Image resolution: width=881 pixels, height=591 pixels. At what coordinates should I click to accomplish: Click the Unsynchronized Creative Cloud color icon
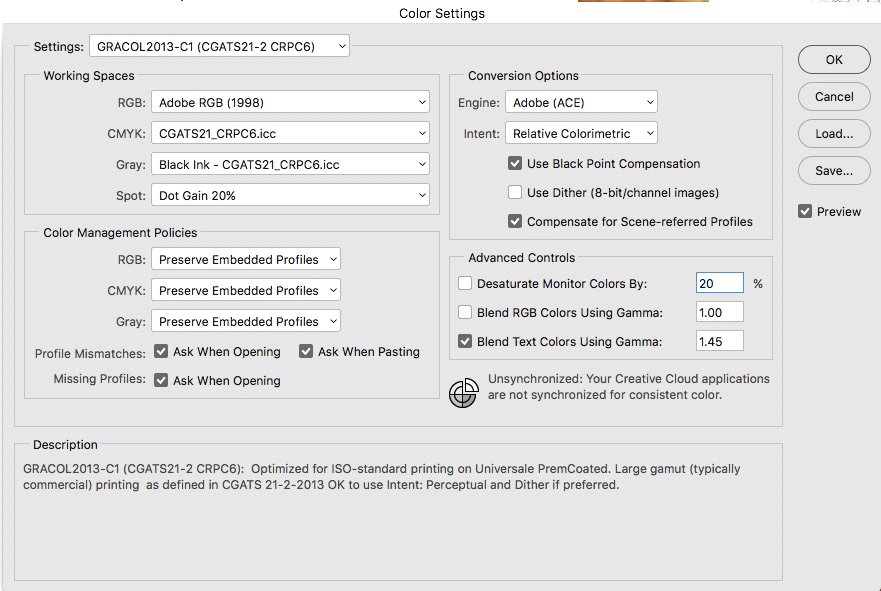tap(463, 393)
